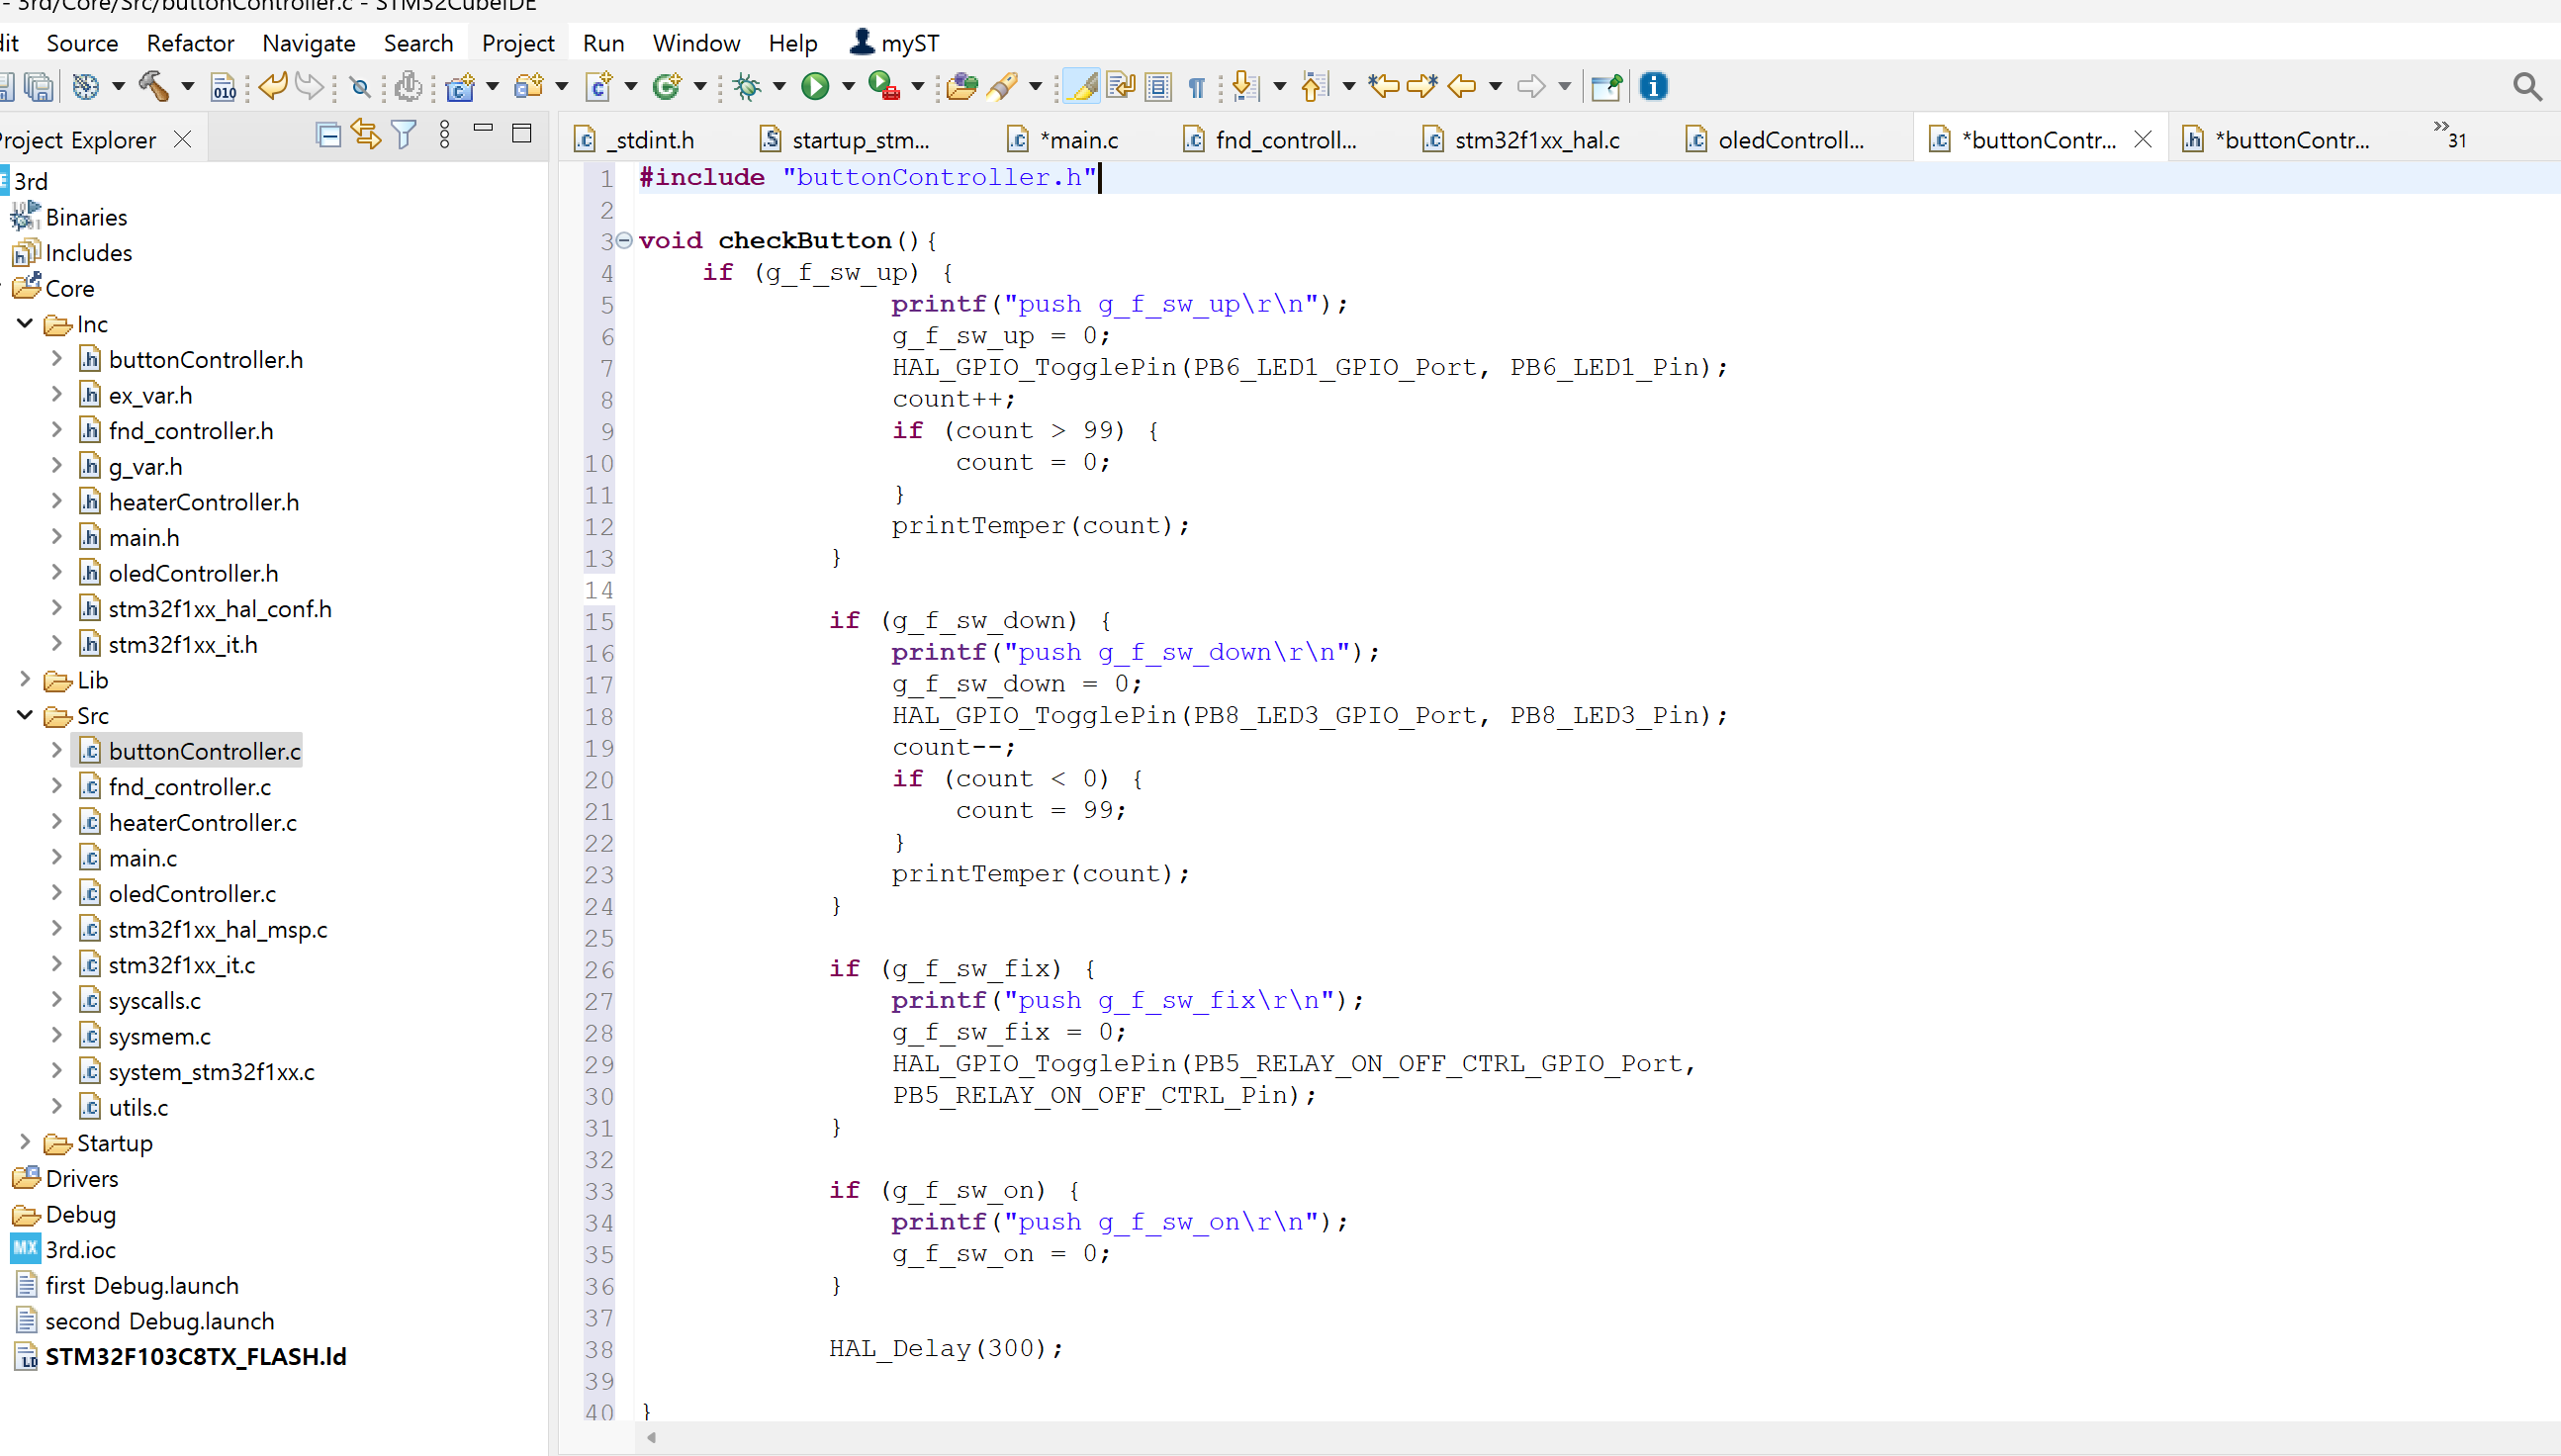Collapse the Inc folder
Screen dimensions: 2561x1456
(x=26, y=324)
